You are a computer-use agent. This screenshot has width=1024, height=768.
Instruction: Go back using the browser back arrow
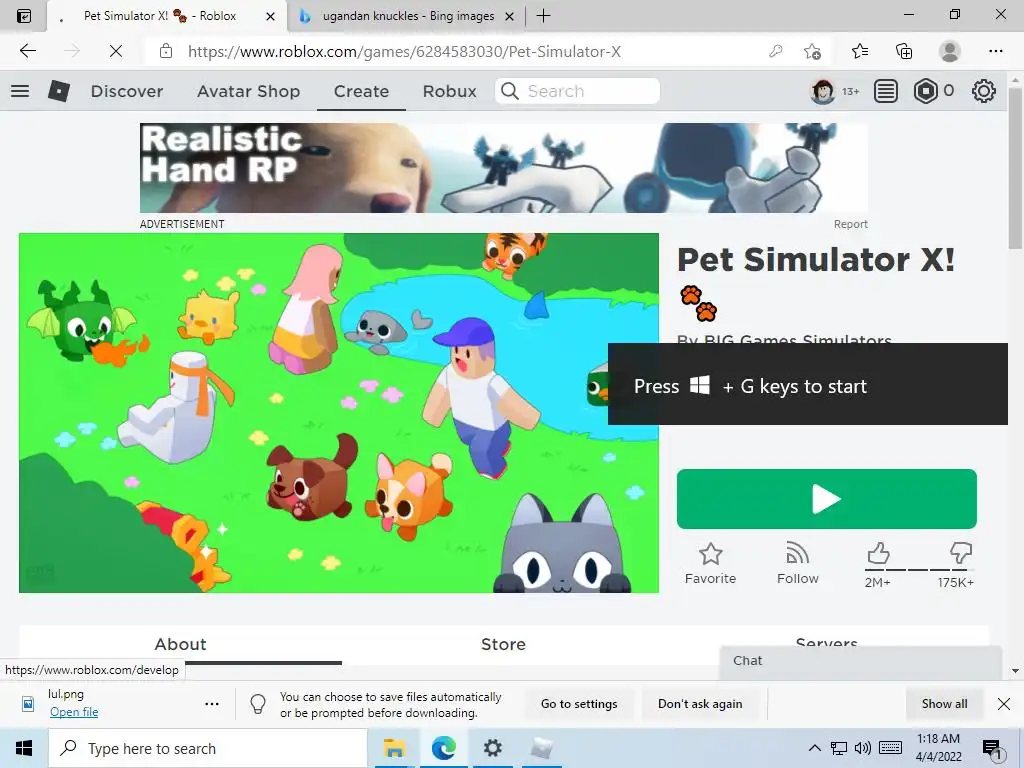coord(27,51)
